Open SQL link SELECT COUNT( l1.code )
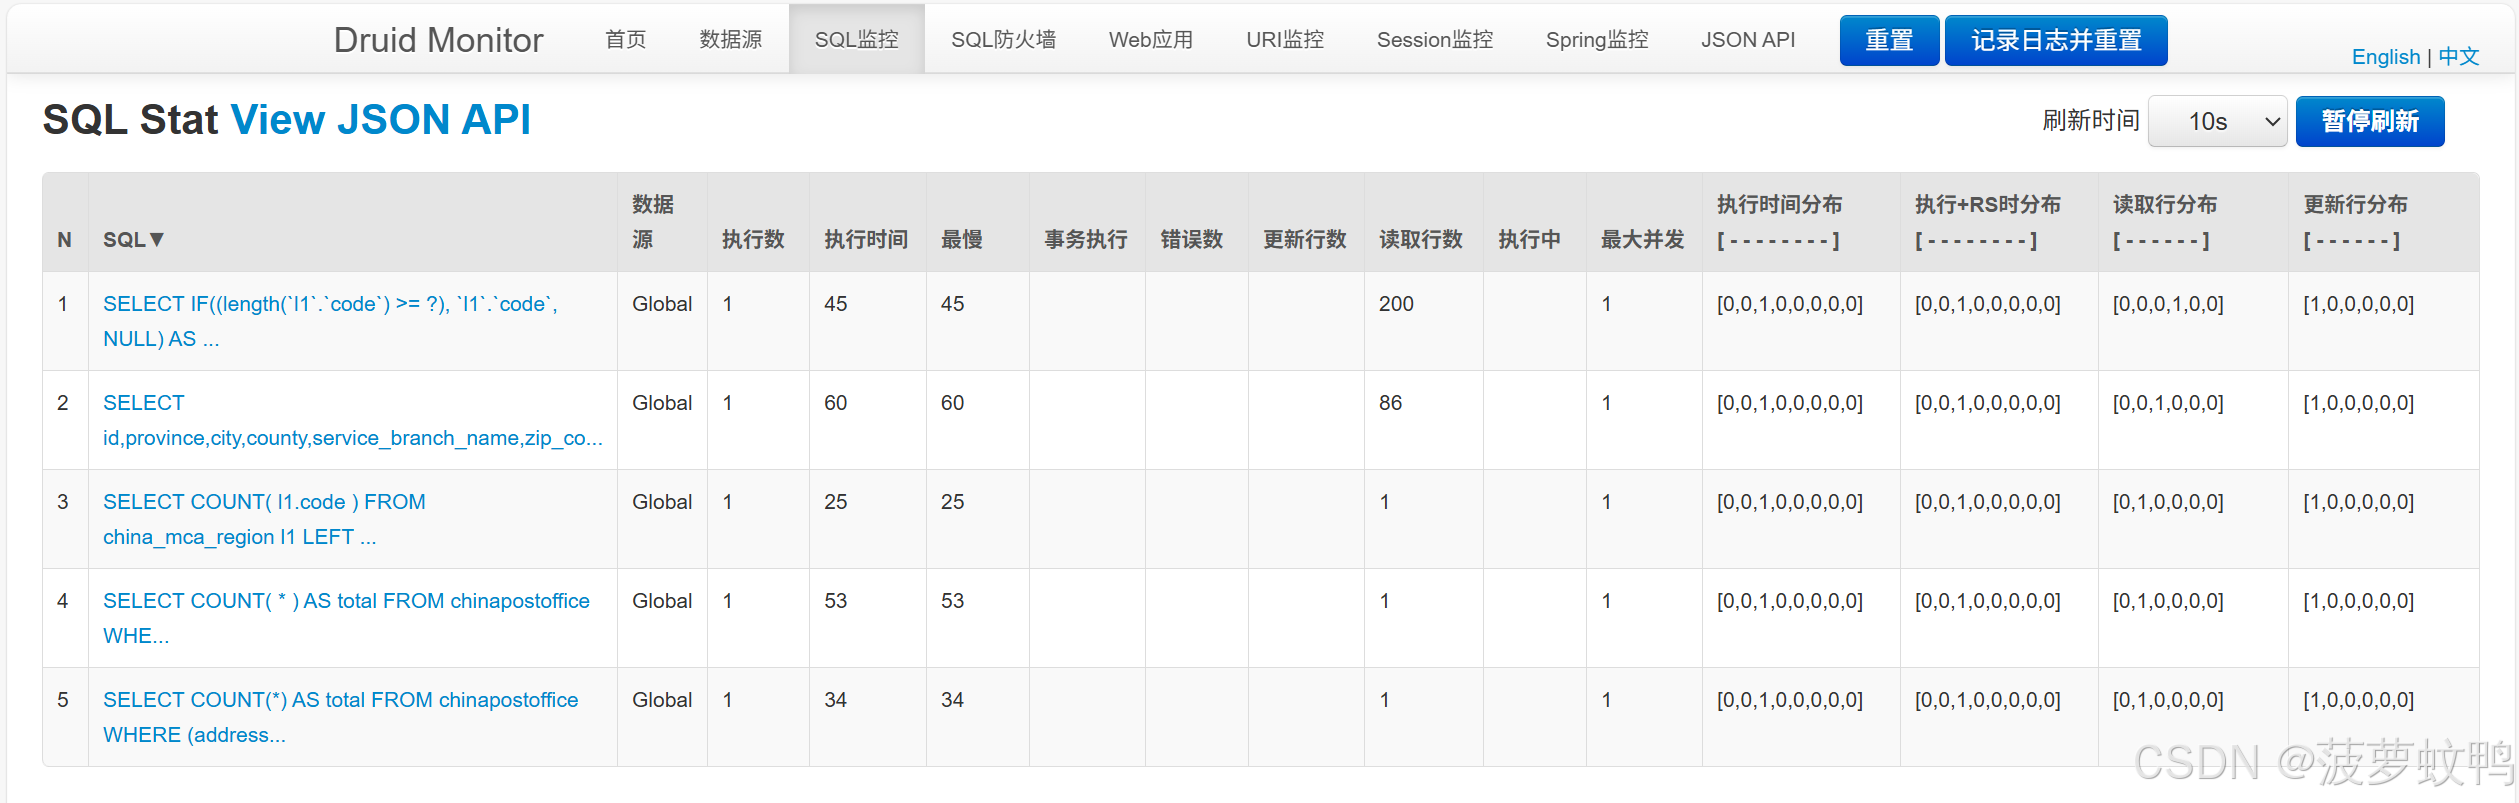The height and width of the screenshot is (803, 2519). coord(264,519)
